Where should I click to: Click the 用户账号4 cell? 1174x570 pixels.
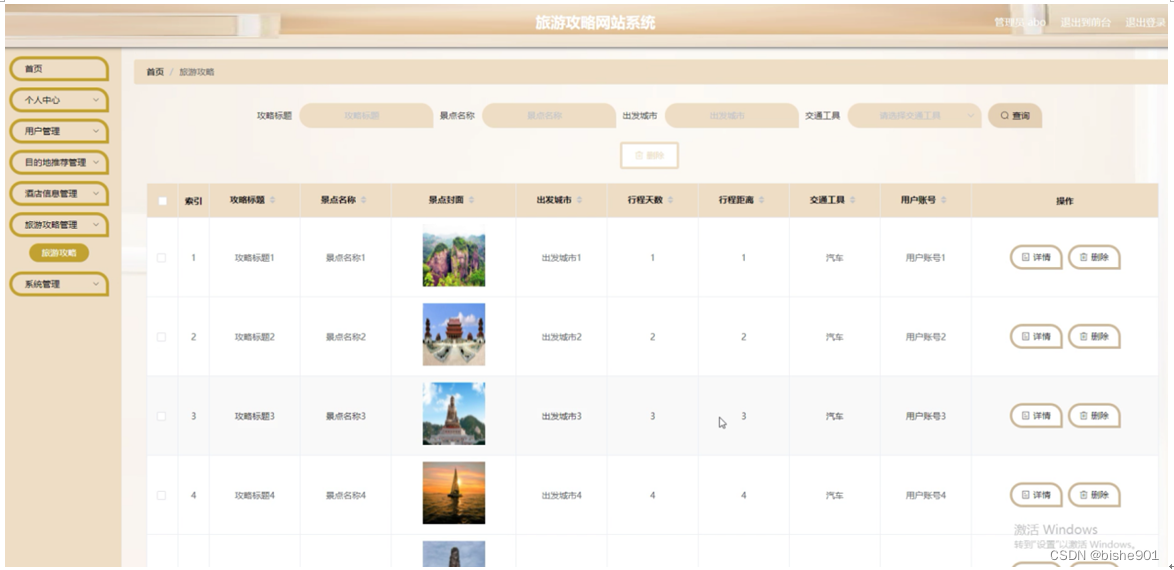tap(925, 496)
